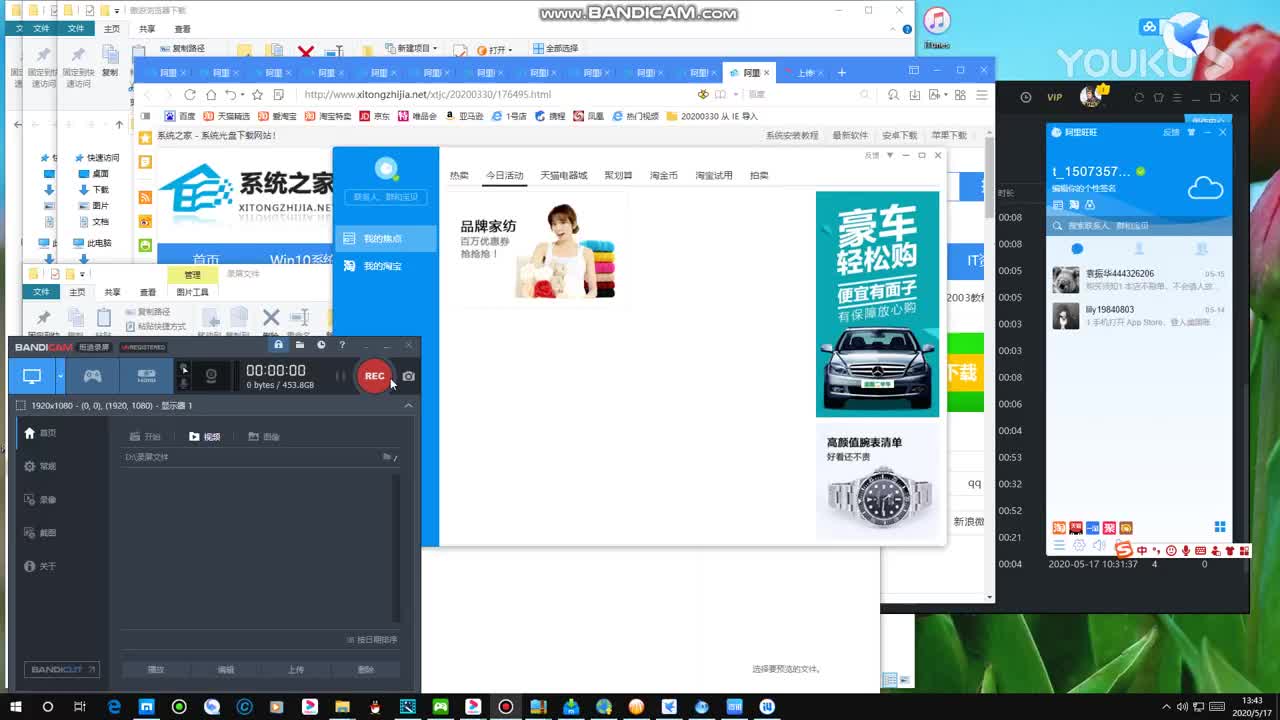Viewport: 1280px width, 720px height.
Task: Open the popup window's dropdown triangle menu
Action: pyautogui.click(x=890, y=155)
